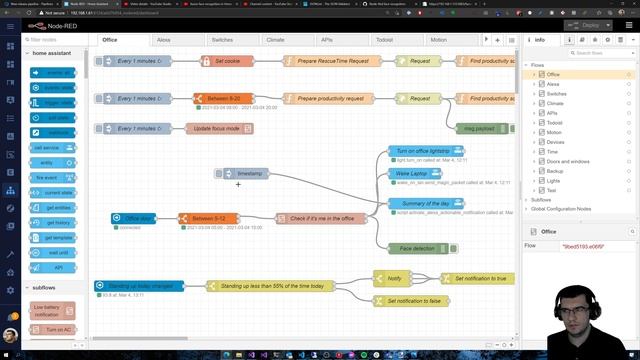
Task: Switch to the Alexa flow tab
Action: point(178,40)
